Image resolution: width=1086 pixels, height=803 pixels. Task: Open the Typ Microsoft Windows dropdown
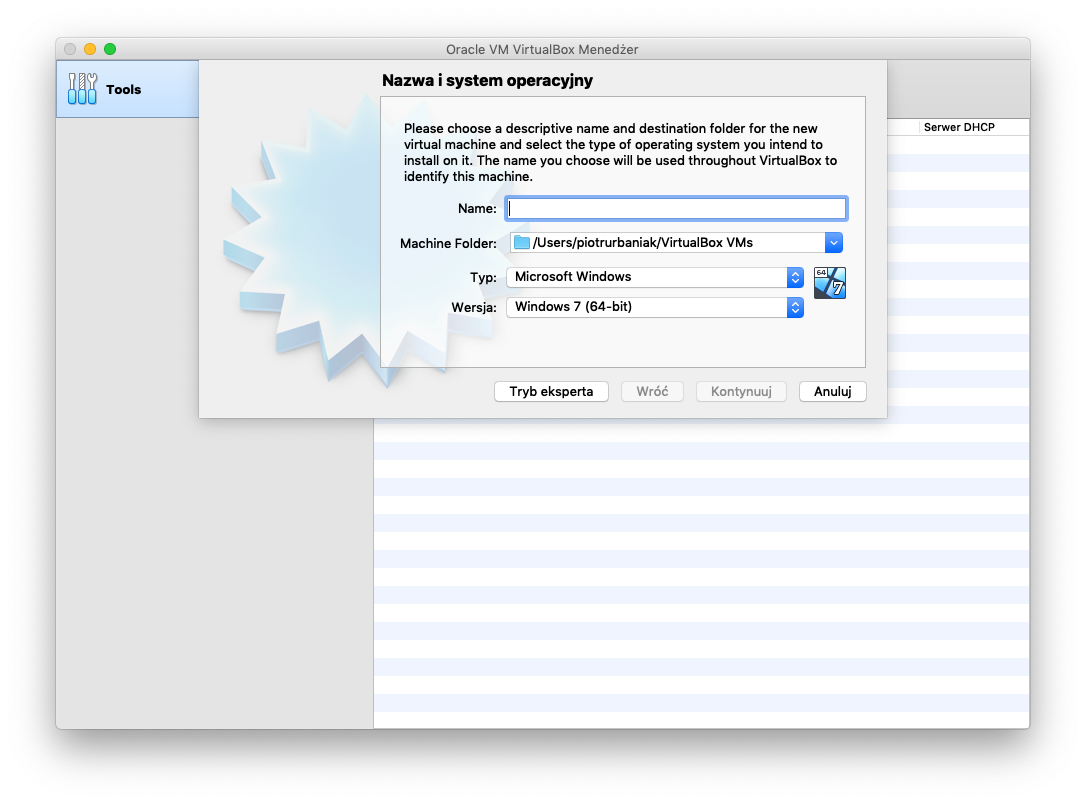click(655, 277)
